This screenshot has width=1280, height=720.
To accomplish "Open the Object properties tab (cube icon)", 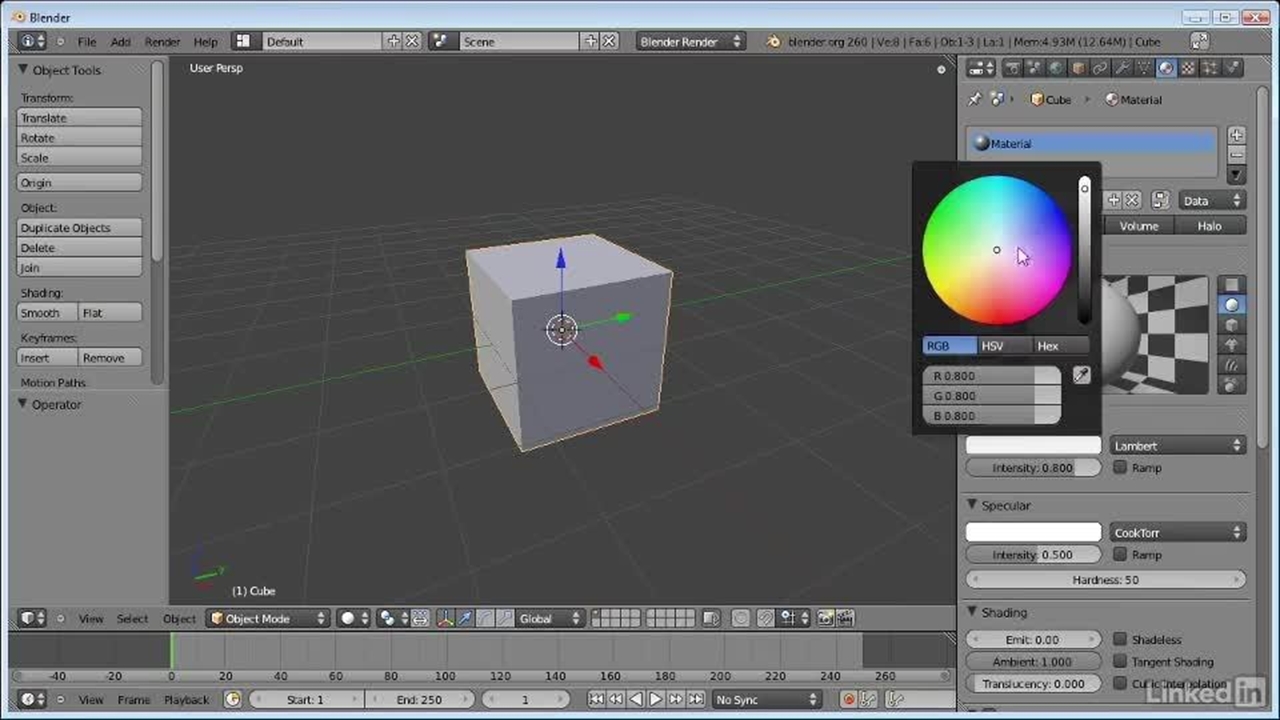I will 1078,68.
